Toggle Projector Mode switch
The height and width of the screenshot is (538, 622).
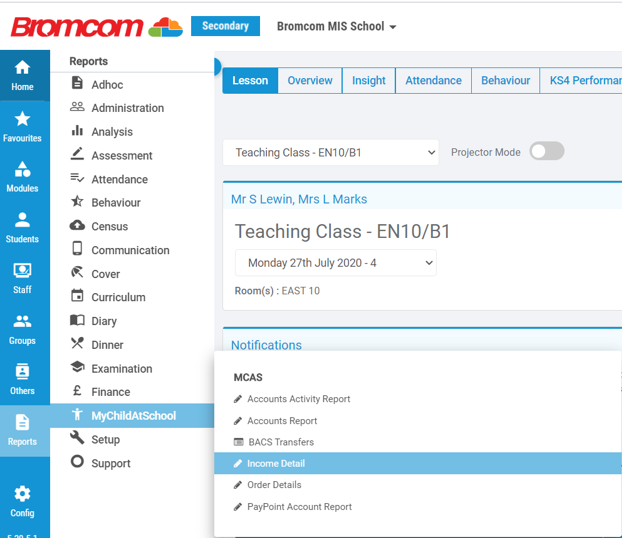(547, 151)
